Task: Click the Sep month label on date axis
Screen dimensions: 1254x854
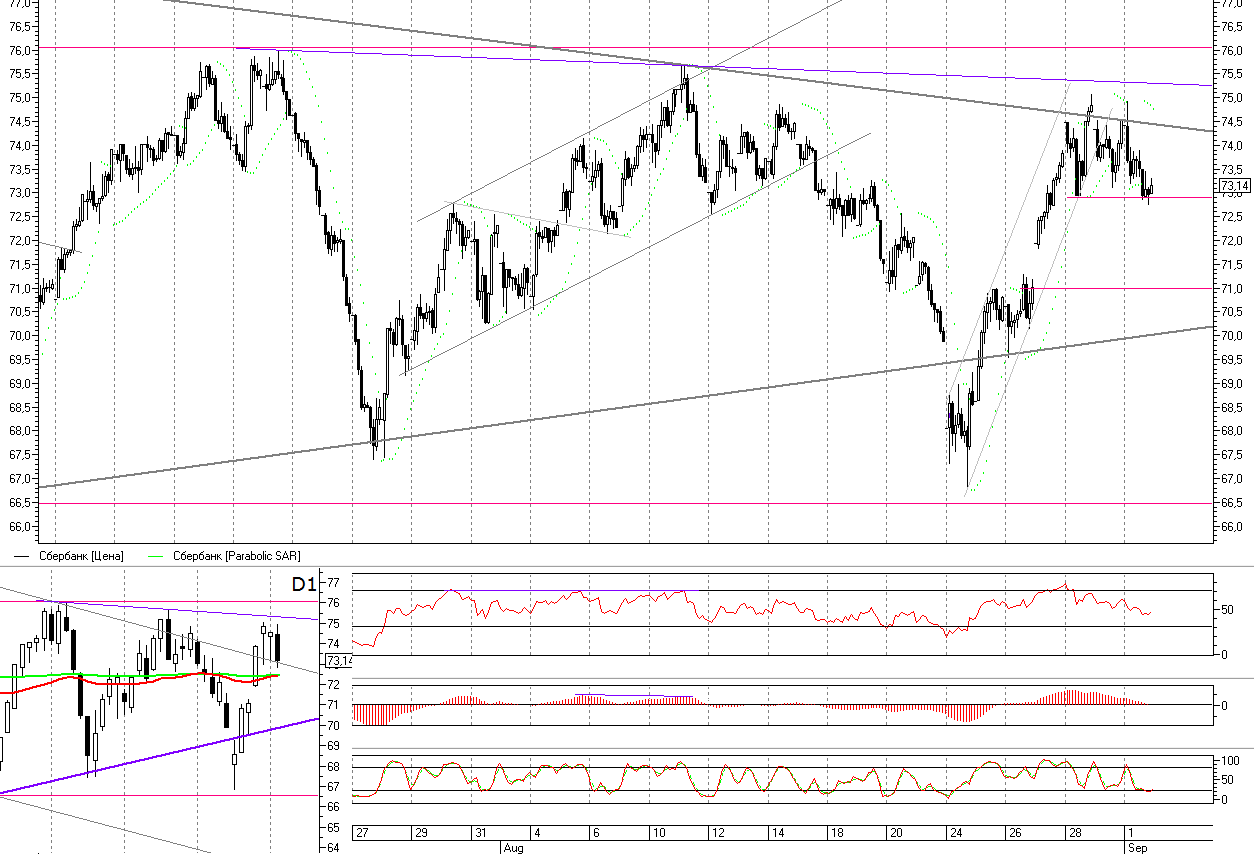Action: (1138, 846)
